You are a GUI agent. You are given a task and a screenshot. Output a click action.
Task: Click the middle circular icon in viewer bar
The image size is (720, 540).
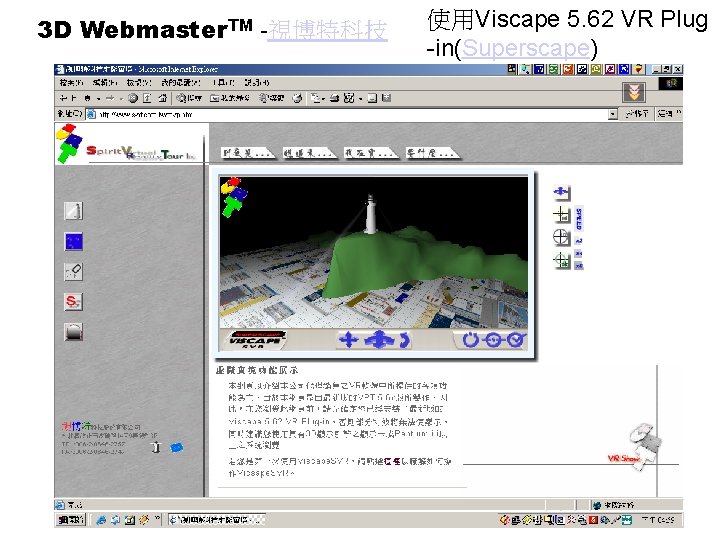(494, 340)
